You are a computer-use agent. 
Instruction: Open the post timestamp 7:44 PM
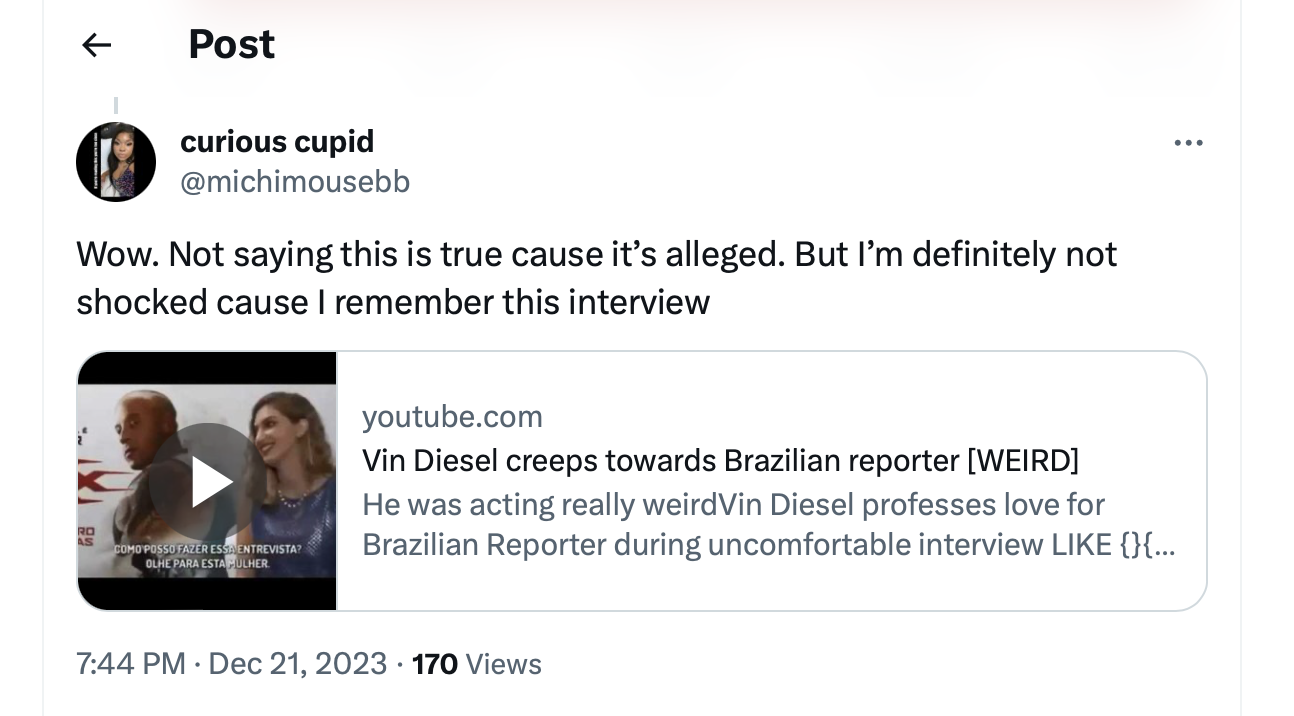pyautogui.click(x=131, y=664)
